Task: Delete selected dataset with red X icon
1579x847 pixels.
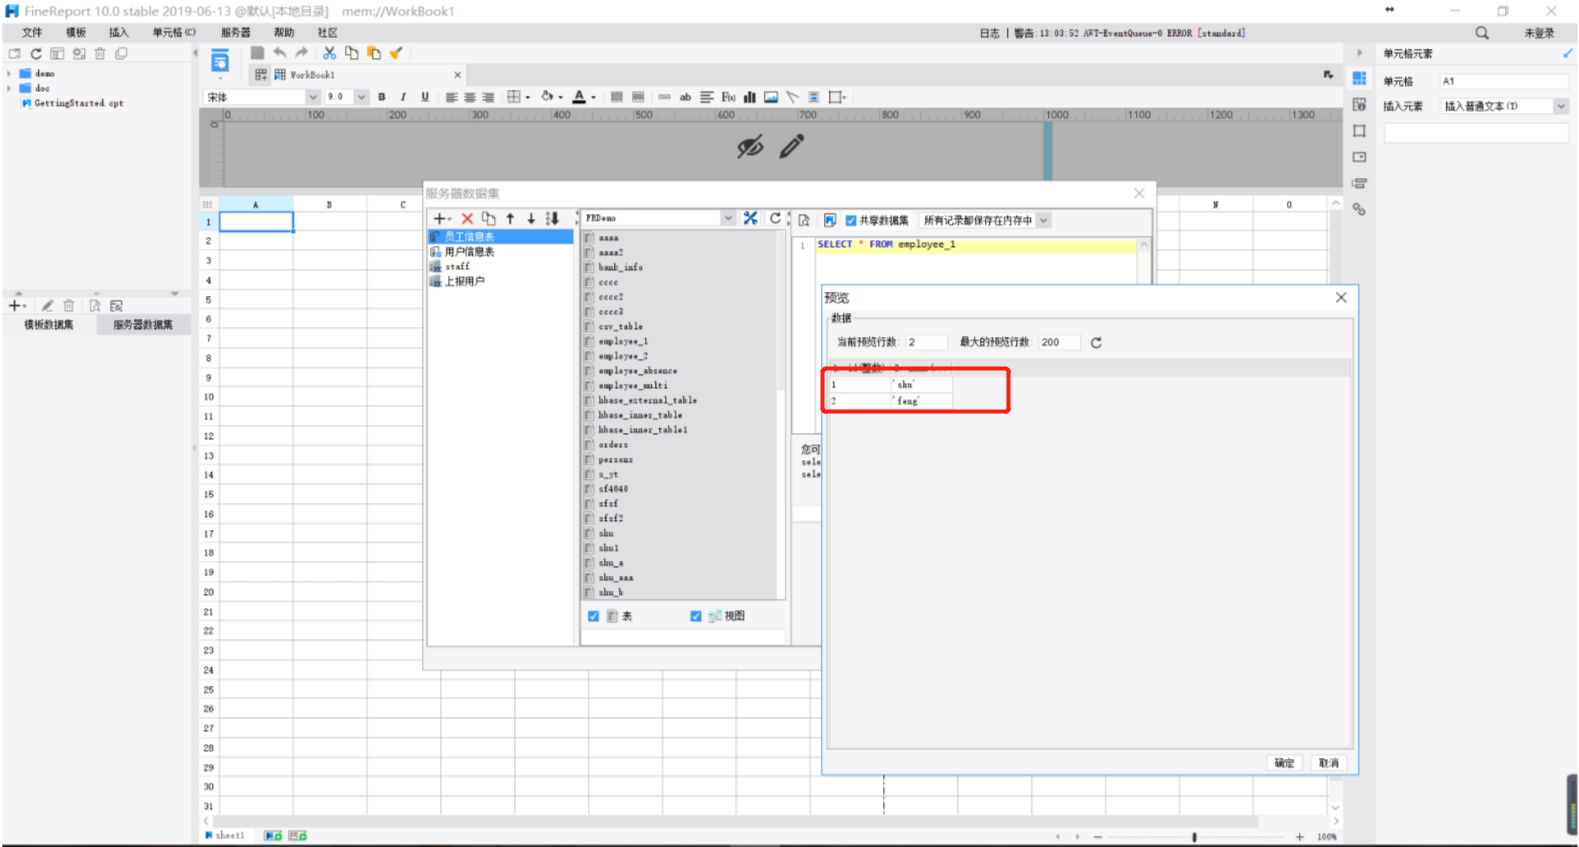Action: (x=467, y=219)
